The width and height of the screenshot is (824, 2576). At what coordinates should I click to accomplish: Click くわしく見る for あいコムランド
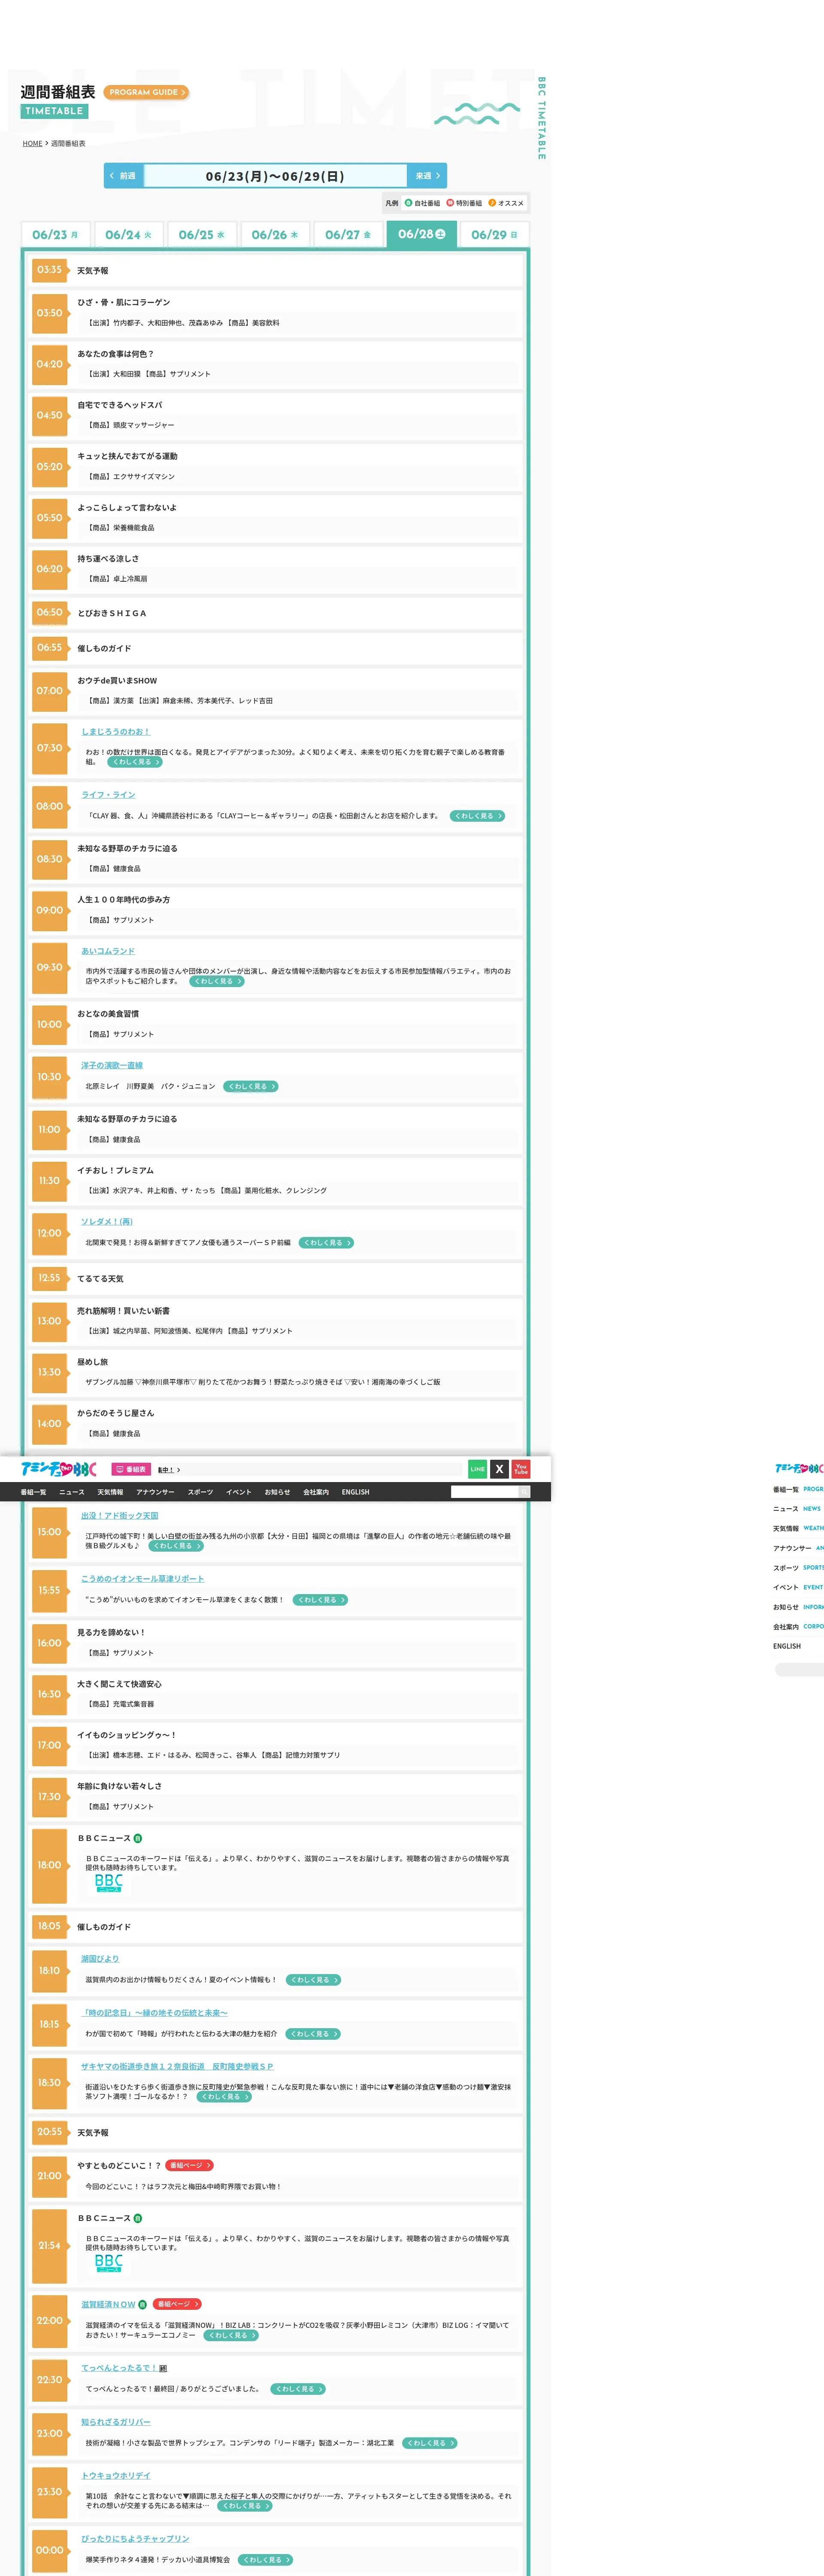pos(217,981)
